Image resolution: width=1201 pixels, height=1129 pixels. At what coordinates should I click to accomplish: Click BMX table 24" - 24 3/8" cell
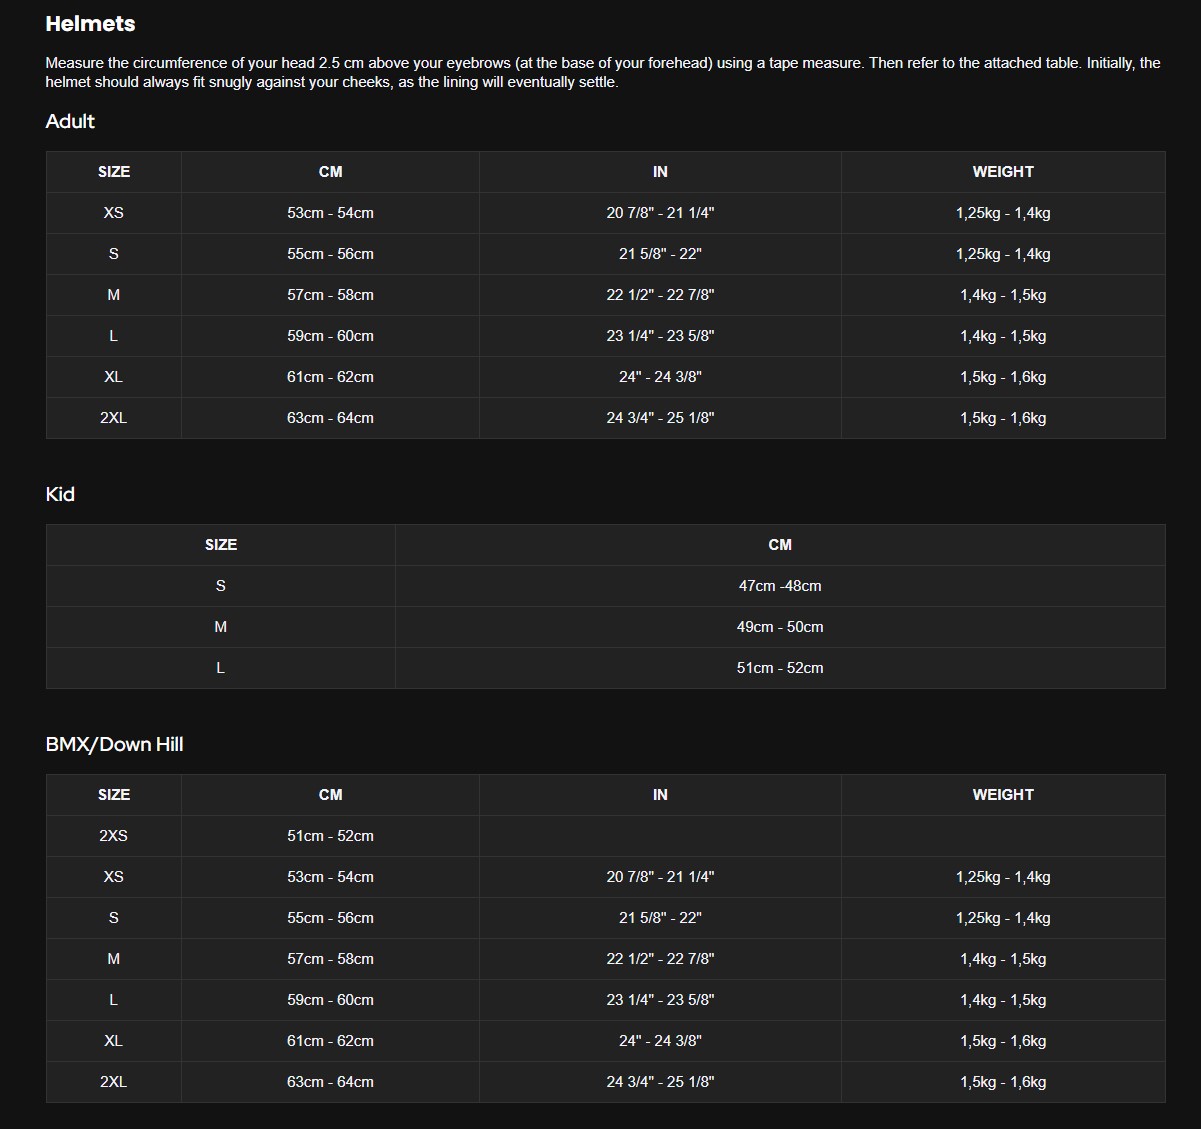coord(660,1041)
